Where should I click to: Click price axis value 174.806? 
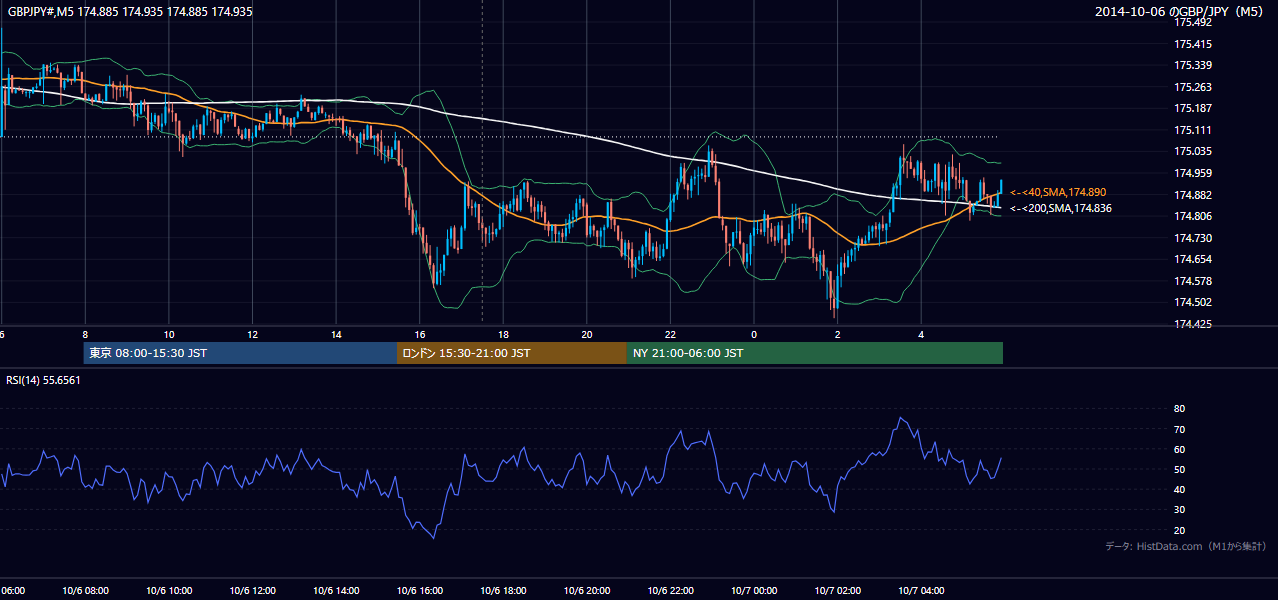tap(1193, 216)
